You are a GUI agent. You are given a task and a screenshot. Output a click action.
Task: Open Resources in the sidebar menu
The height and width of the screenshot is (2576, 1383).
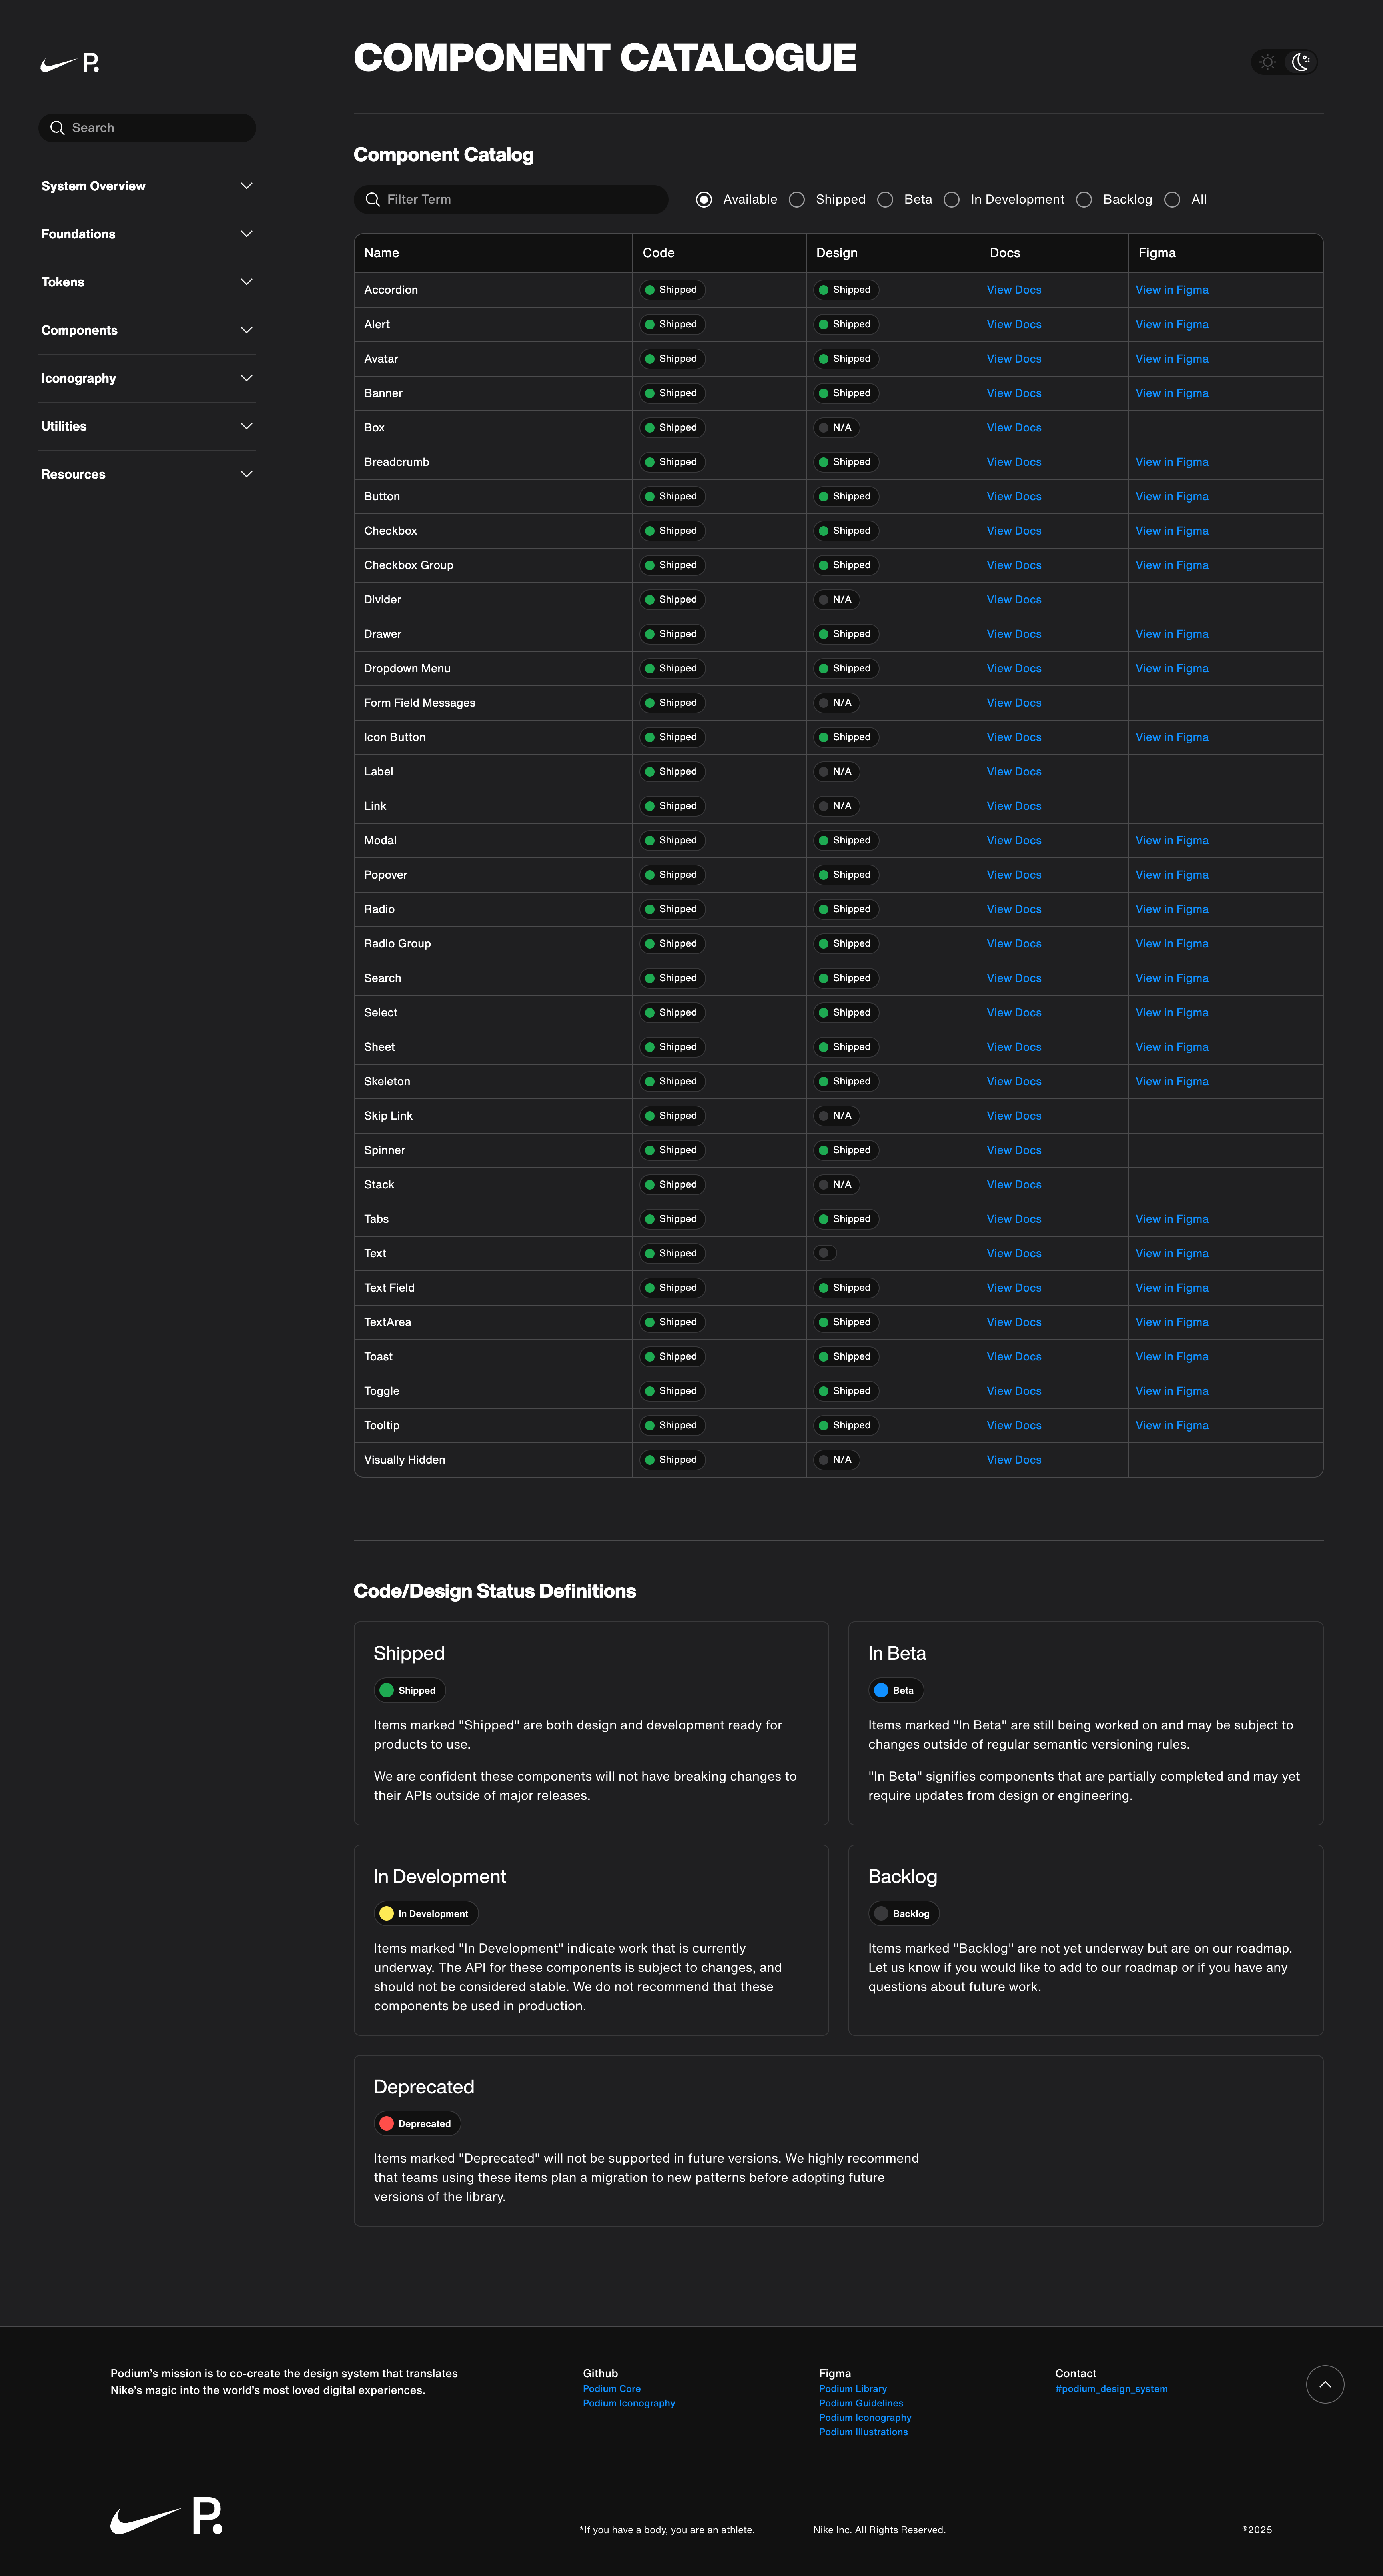click(147, 474)
